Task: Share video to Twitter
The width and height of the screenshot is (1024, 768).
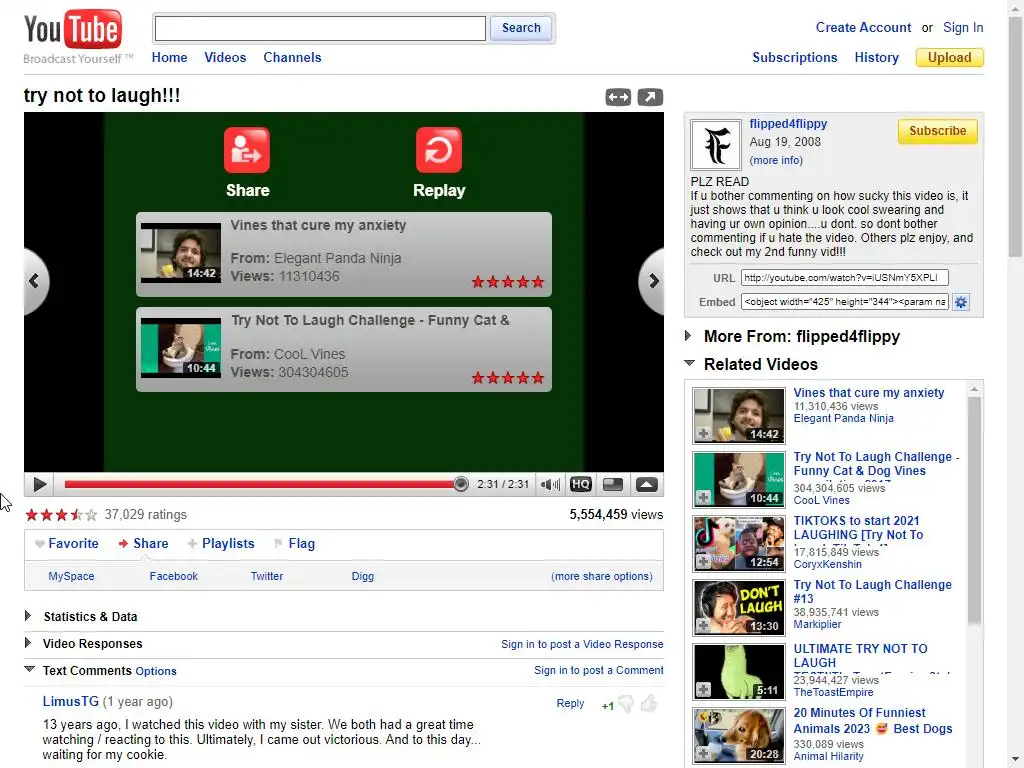Action: [266, 576]
